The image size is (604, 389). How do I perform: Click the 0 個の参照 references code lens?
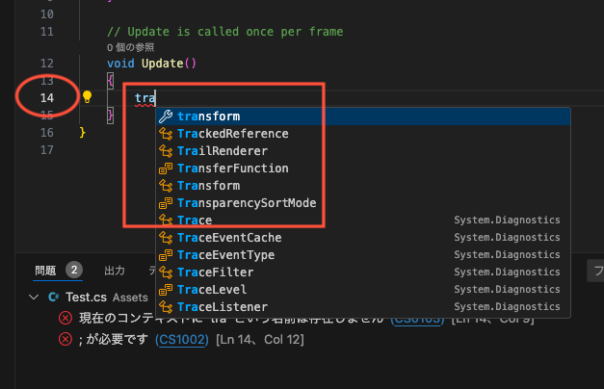[130, 47]
